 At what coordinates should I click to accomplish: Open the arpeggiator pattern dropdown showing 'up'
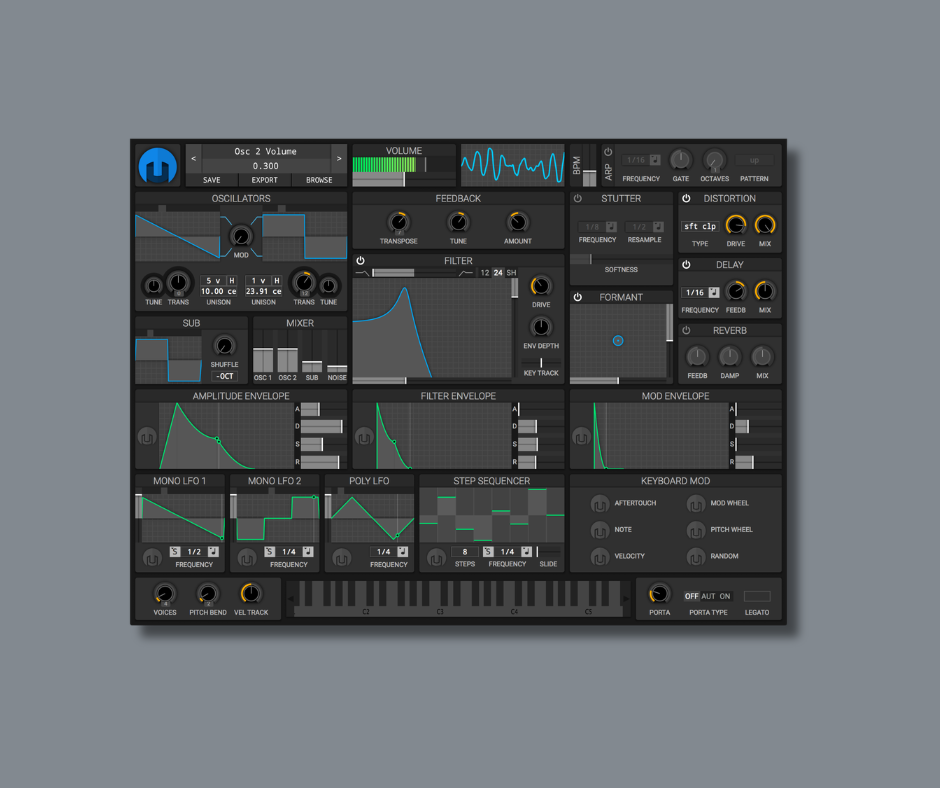pyautogui.click(x=756, y=161)
